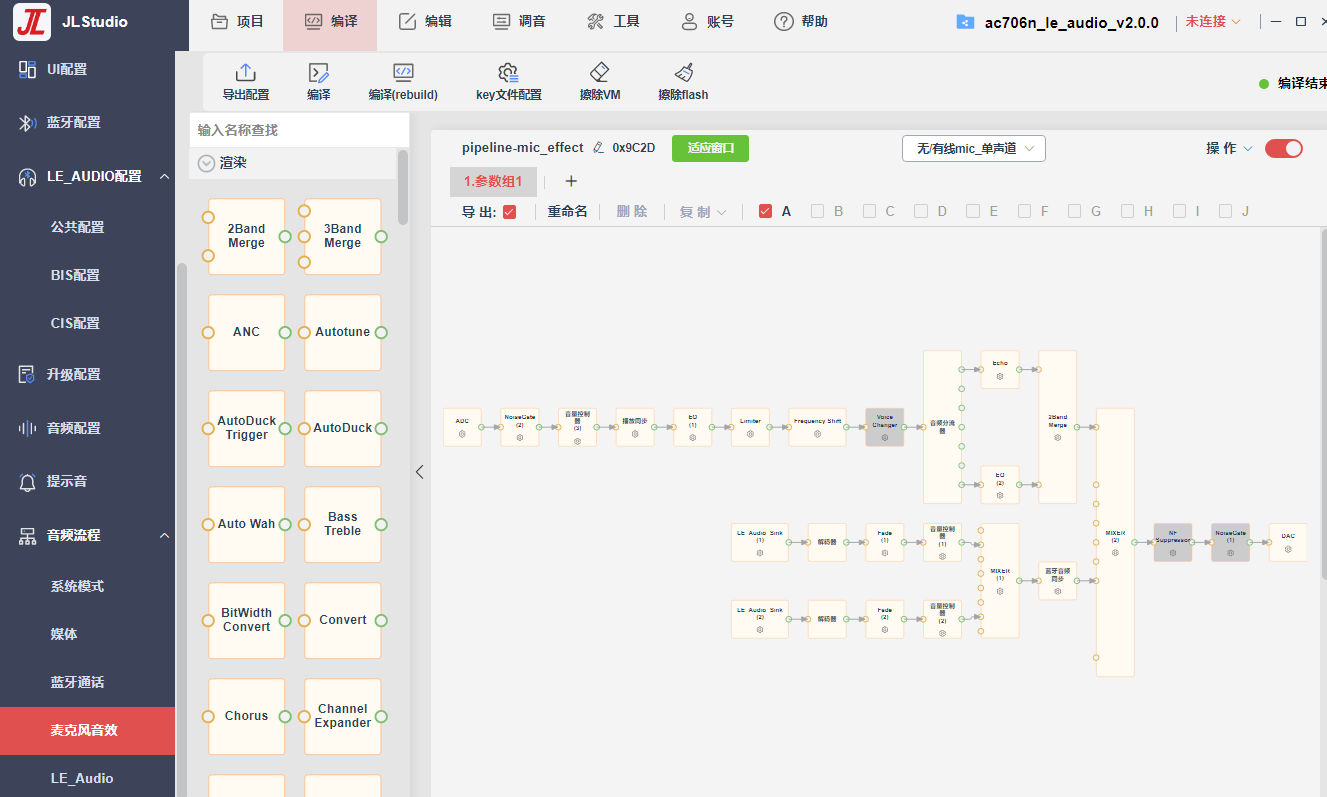The image size is (1327, 797).
Task: Open the 无/有线mic_单声道 dropdown
Action: [x=974, y=148]
